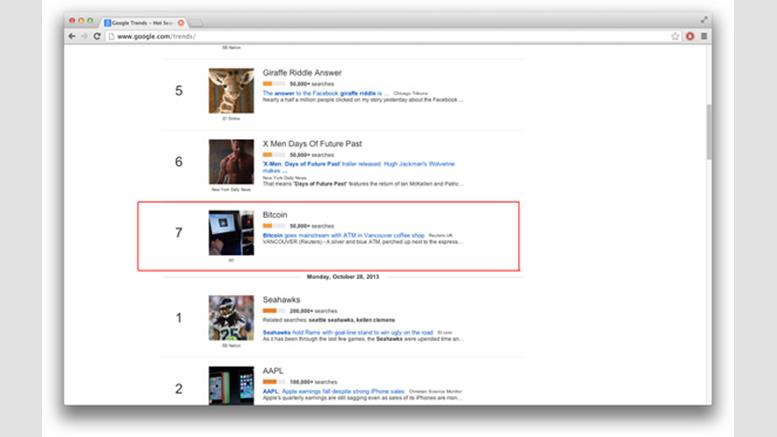Image resolution: width=777 pixels, height=437 pixels.
Task: Open the AAPL iPhones thumbnail
Action: (231, 386)
